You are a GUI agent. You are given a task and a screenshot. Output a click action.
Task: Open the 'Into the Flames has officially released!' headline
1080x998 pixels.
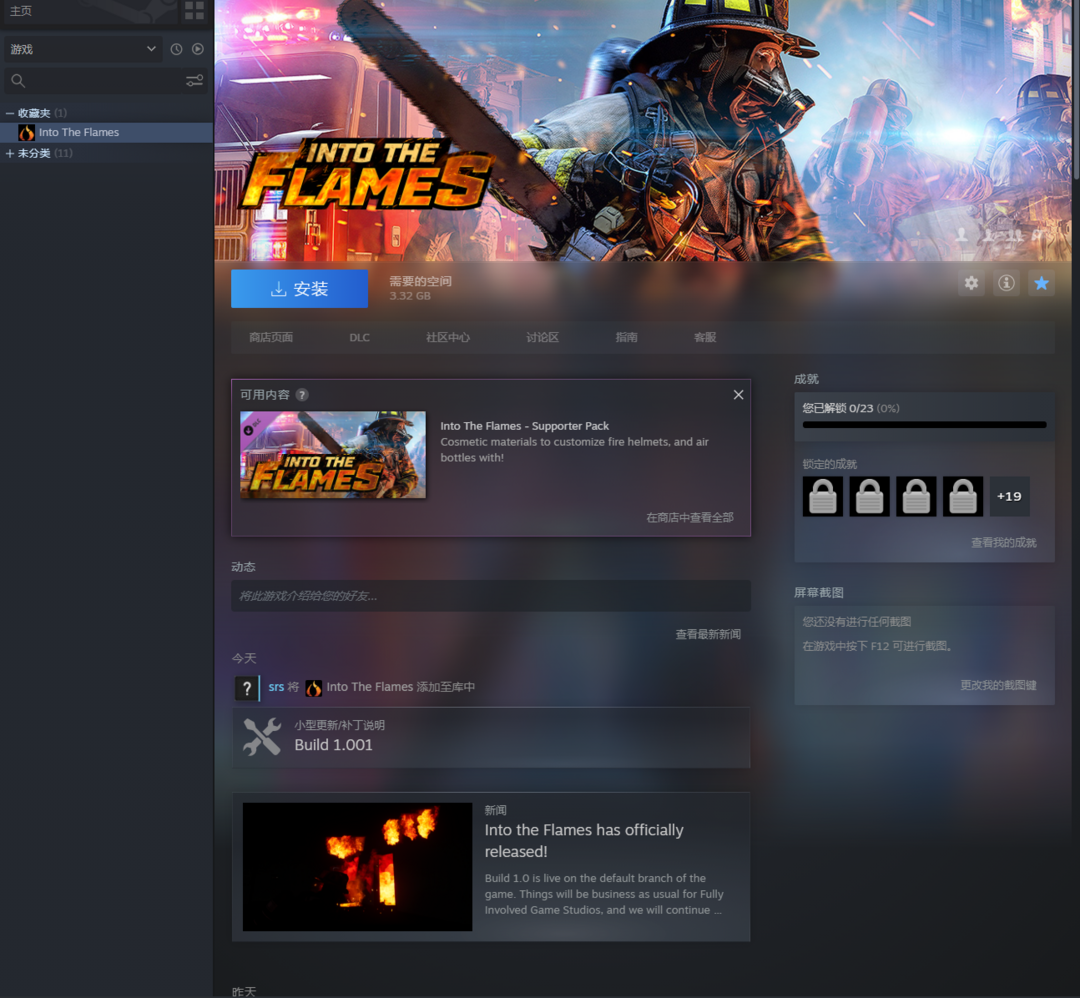pyautogui.click(x=584, y=840)
